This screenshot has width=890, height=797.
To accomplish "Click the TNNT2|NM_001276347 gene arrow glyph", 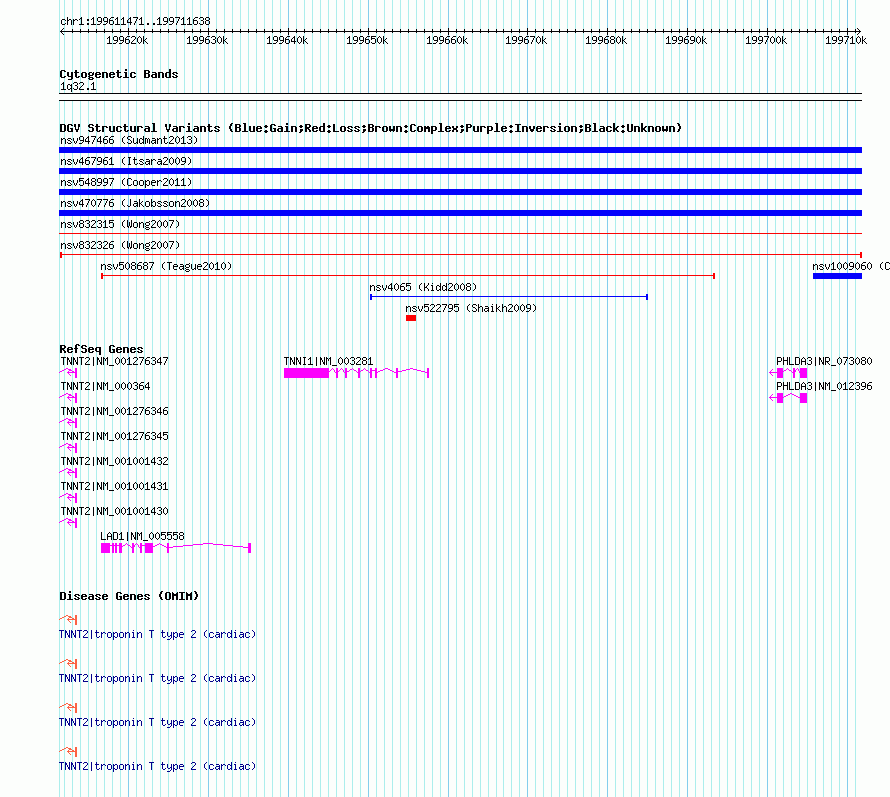I will (x=68, y=373).
